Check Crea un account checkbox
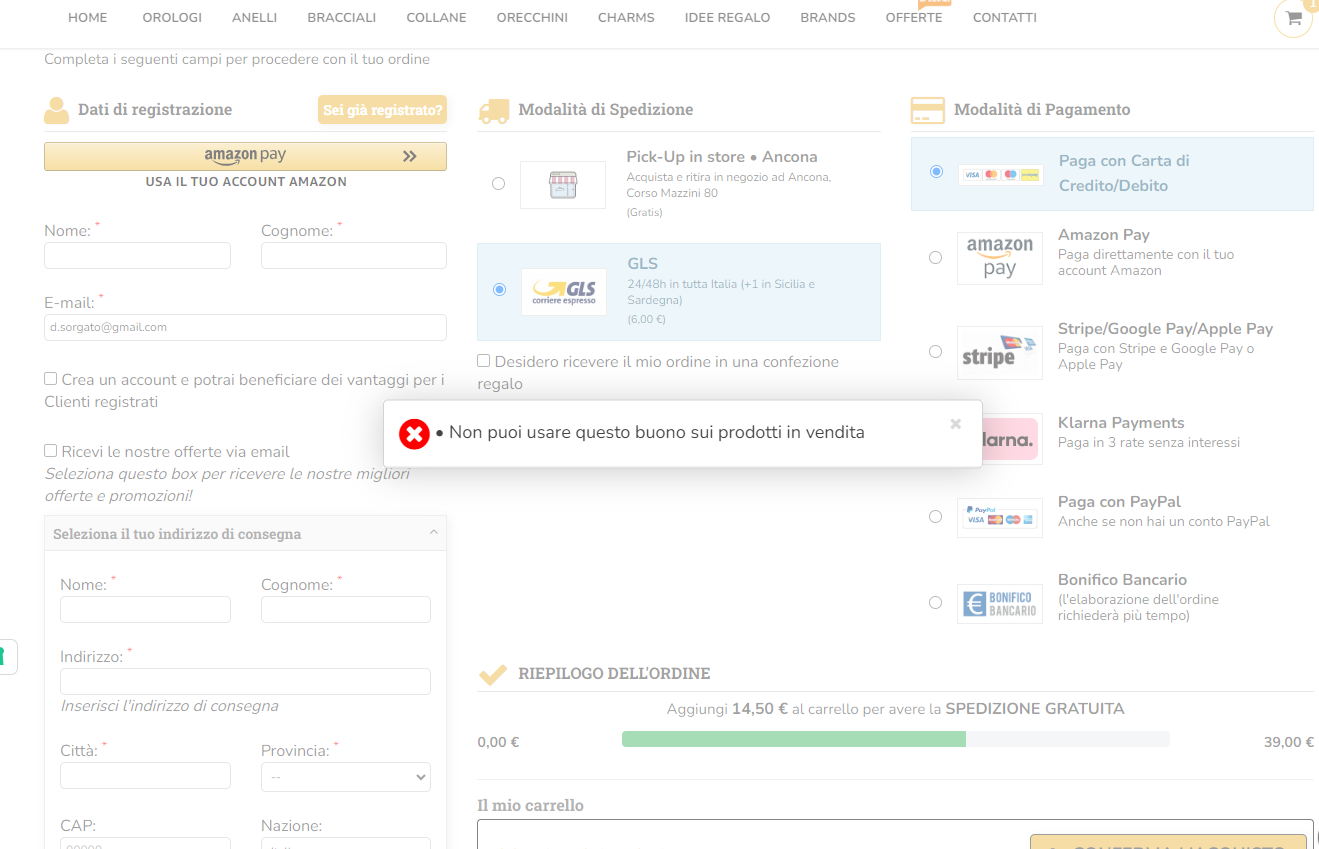Viewport: 1319px width, 849px height. pos(50,379)
